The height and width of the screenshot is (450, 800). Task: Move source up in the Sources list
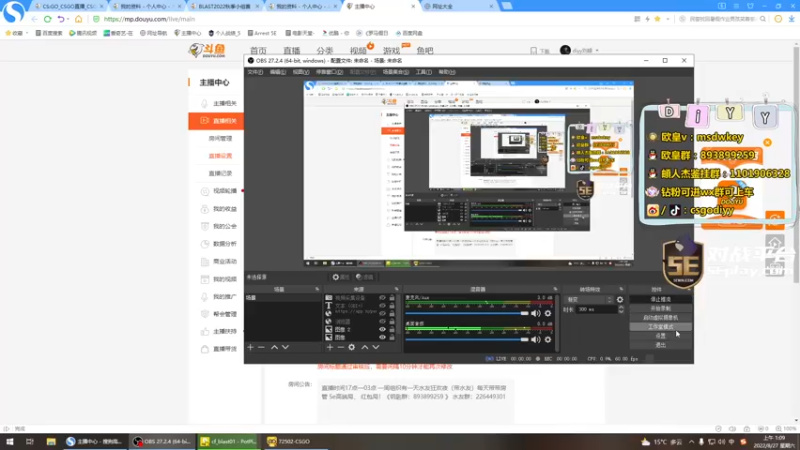(365, 347)
